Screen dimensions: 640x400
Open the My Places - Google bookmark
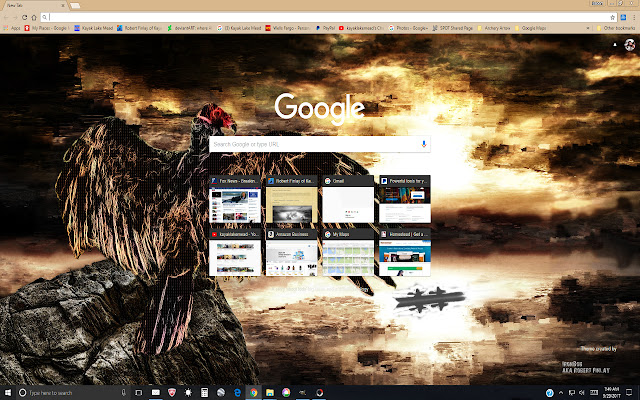pos(47,28)
